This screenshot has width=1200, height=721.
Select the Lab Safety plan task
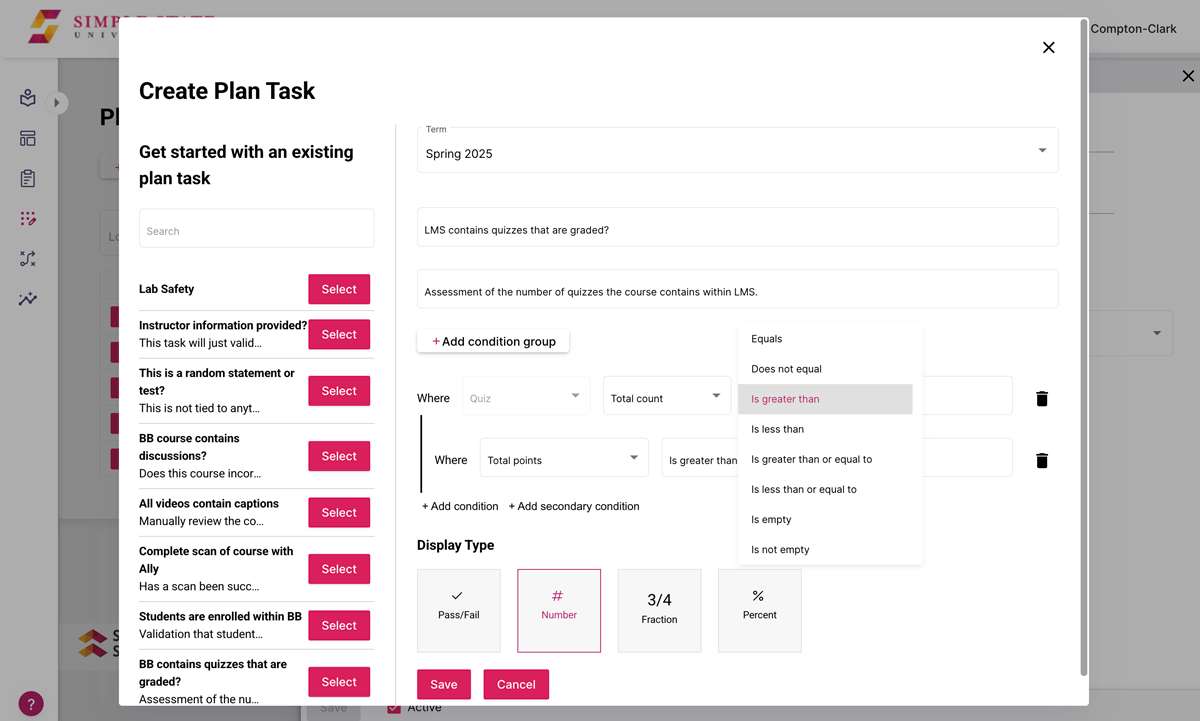pyautogui.click(x=339, y=289)
